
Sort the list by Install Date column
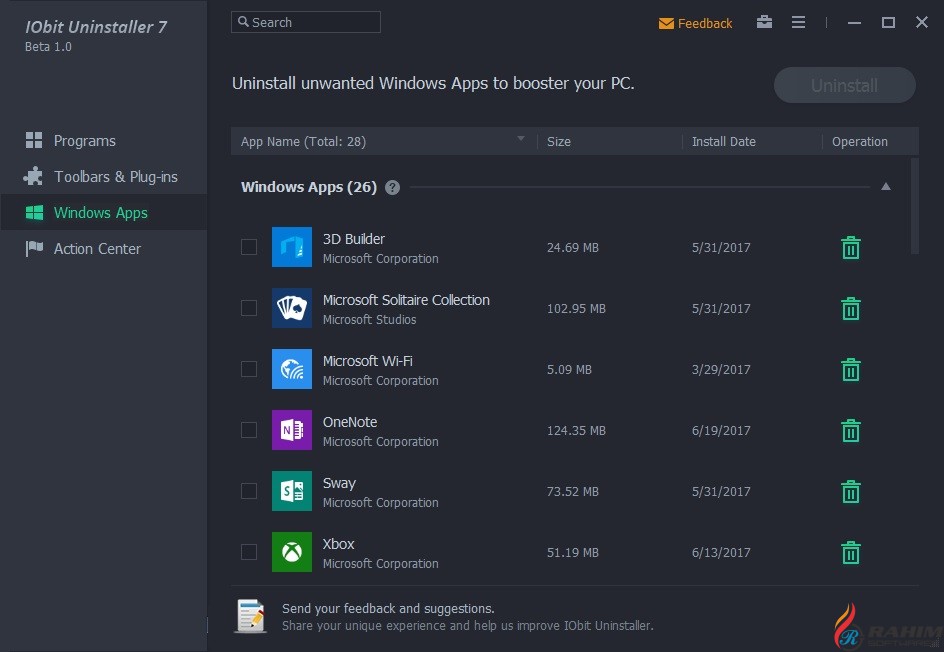click(x=723, y=141)
